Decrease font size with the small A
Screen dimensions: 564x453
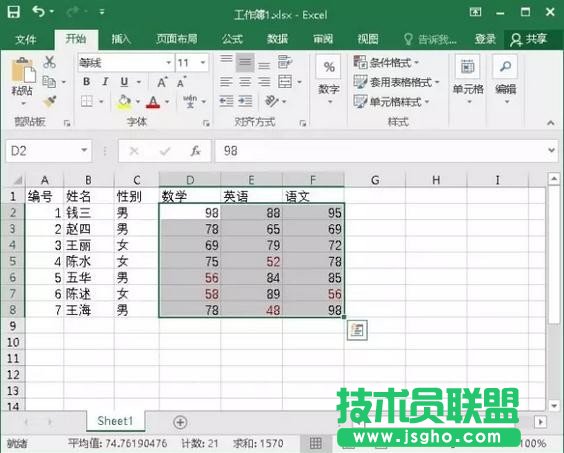click(x=182, y=82)
